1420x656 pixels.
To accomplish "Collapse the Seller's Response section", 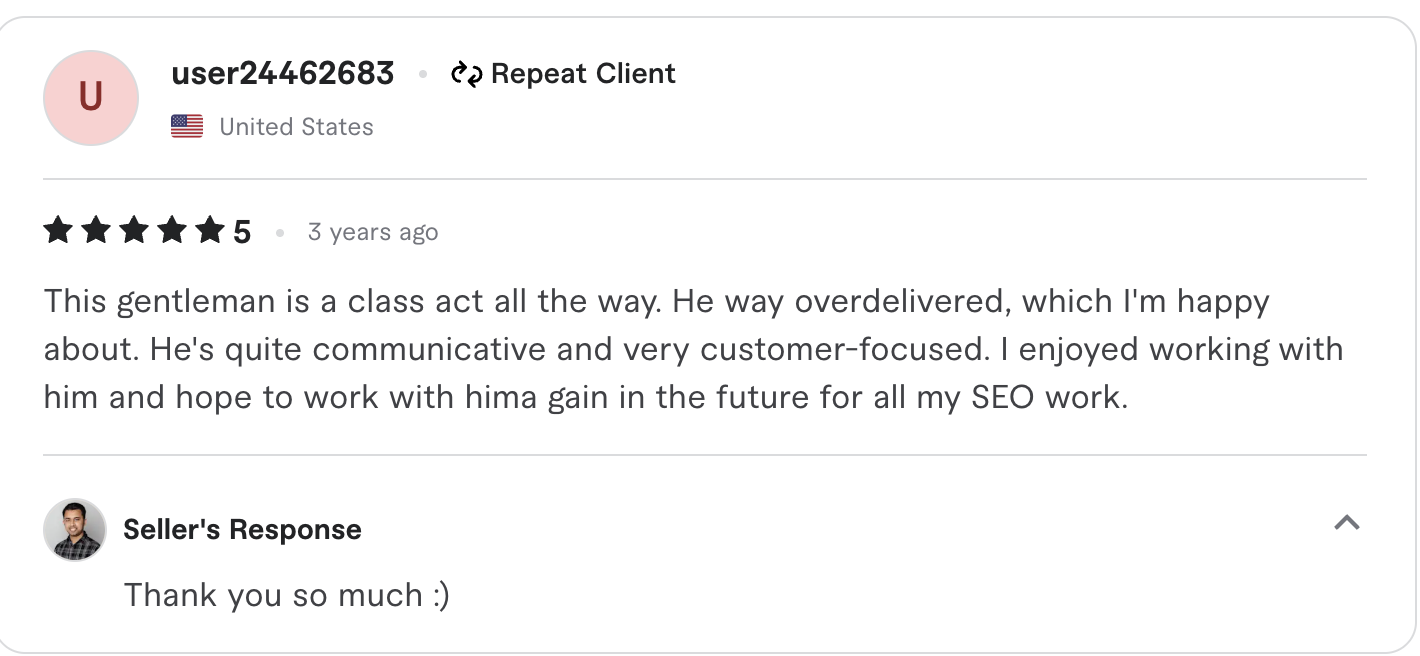I will 1347,523.
